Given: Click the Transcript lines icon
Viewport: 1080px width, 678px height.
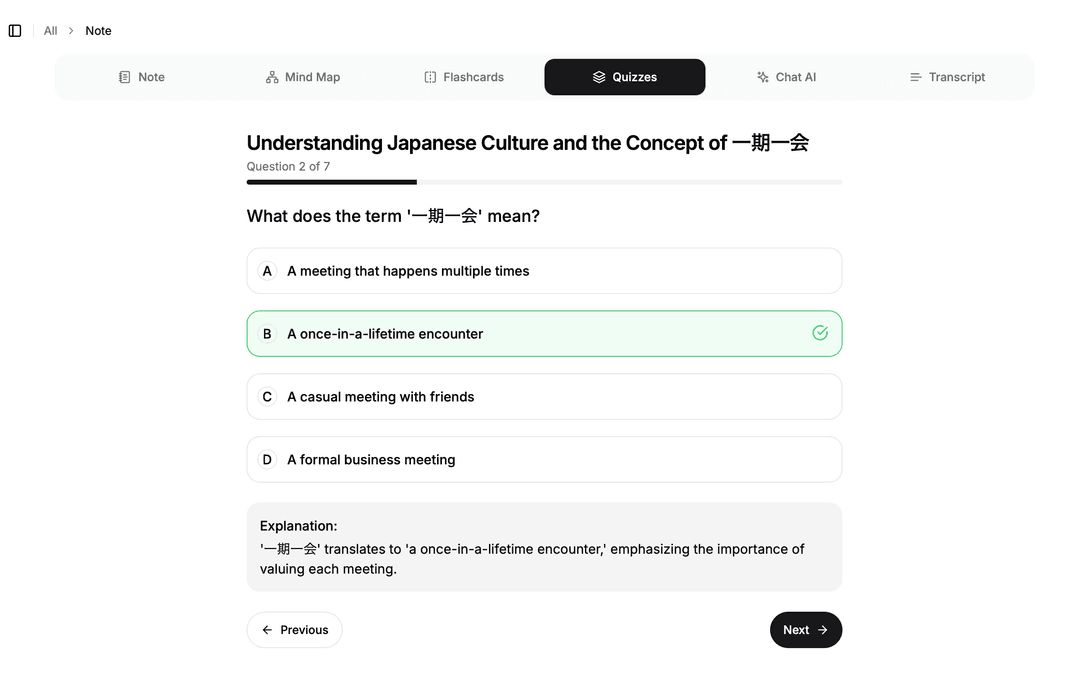Looking at the screenshot, I should point(915,77).
